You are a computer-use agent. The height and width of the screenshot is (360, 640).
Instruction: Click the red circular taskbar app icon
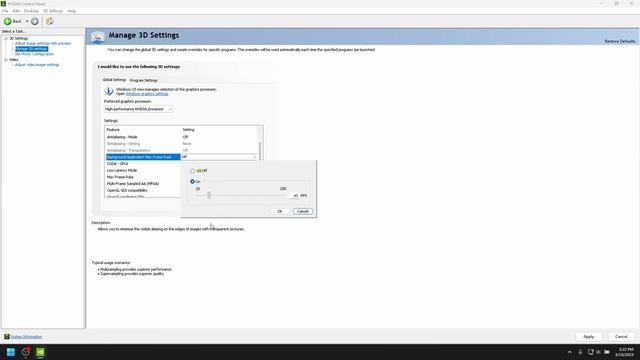pos(26,352)
